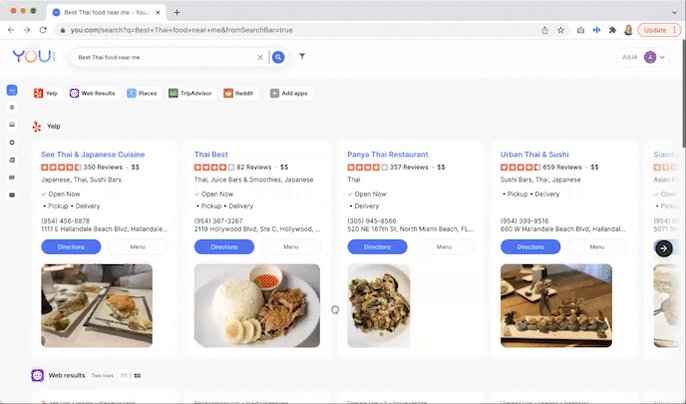This screenshot has width=686, height=404.
Task: Open Panya Thai Restaurant dish photo
Action: (x=379, y=306)
